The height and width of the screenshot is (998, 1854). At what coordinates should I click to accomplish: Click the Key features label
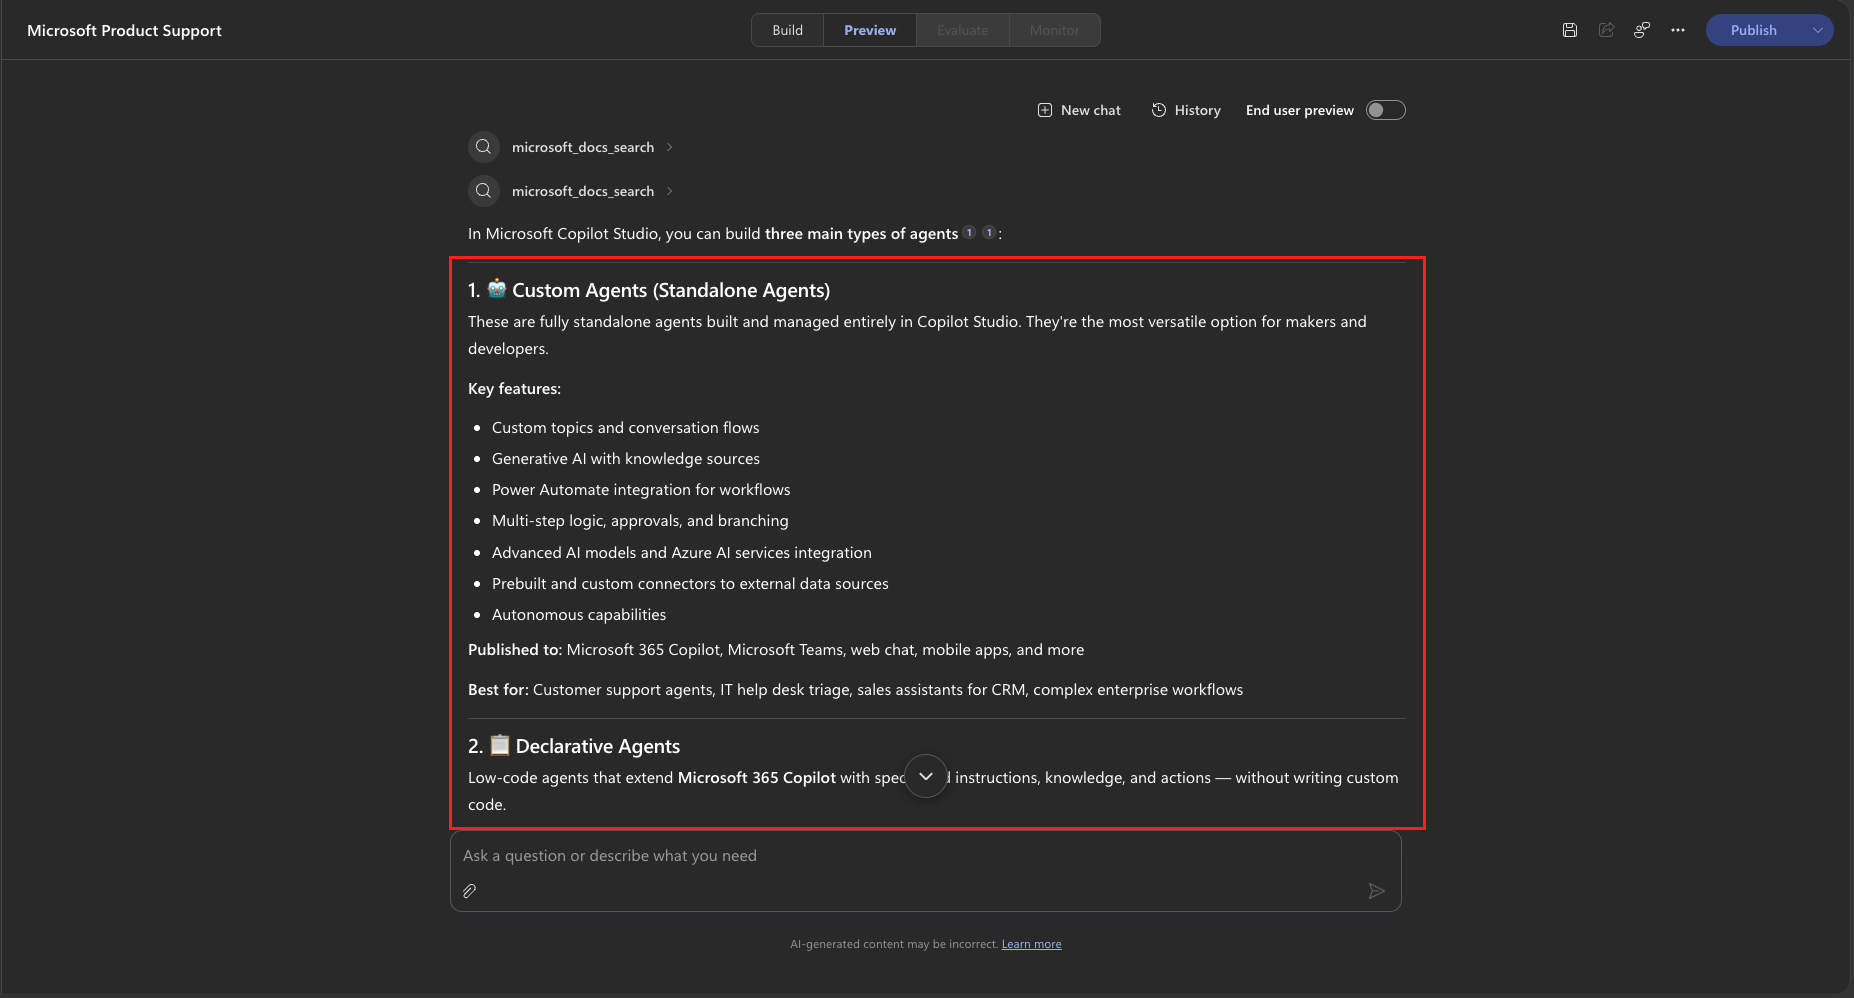[514, 389]
